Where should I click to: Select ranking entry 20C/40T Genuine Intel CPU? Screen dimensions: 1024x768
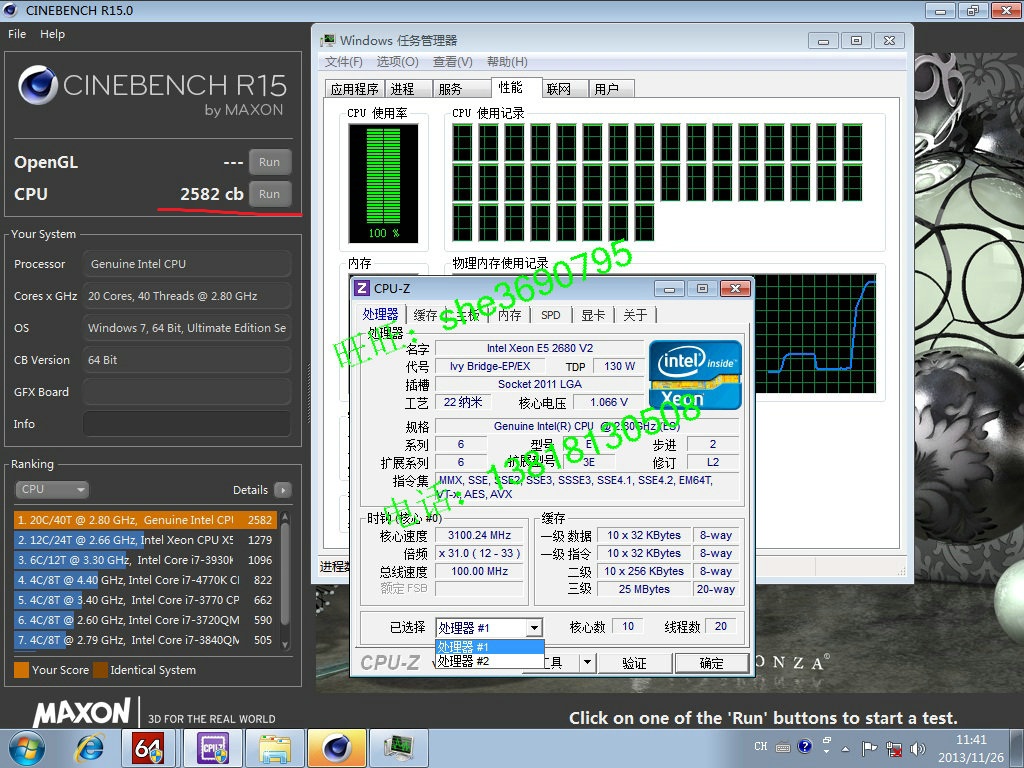tap(145, 520)
